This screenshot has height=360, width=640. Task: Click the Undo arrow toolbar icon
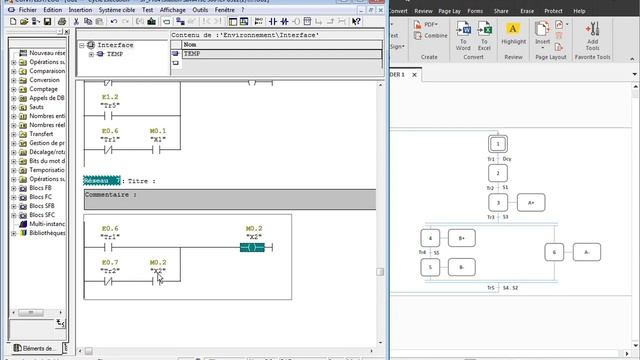tap(114, 21)
